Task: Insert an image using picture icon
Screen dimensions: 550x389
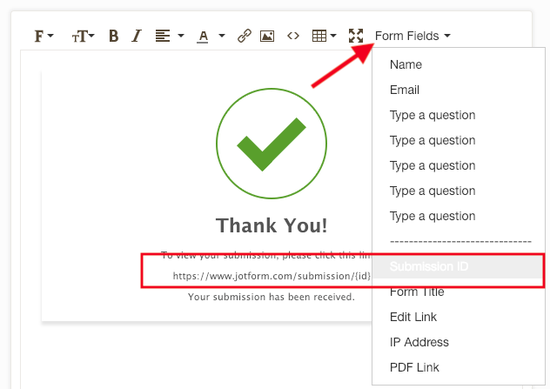Action: (267, 36)
